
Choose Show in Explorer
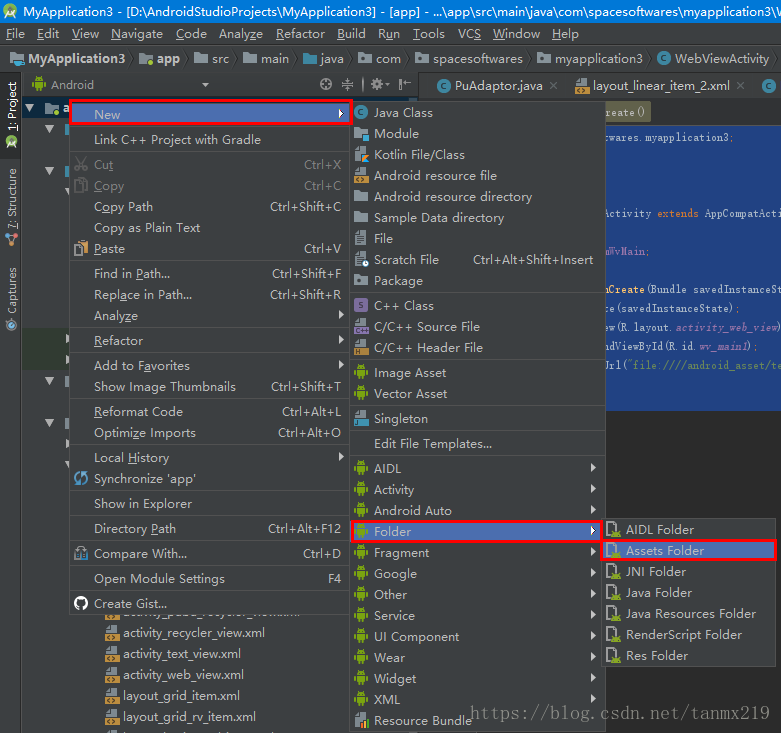click(x=209, y=503)
